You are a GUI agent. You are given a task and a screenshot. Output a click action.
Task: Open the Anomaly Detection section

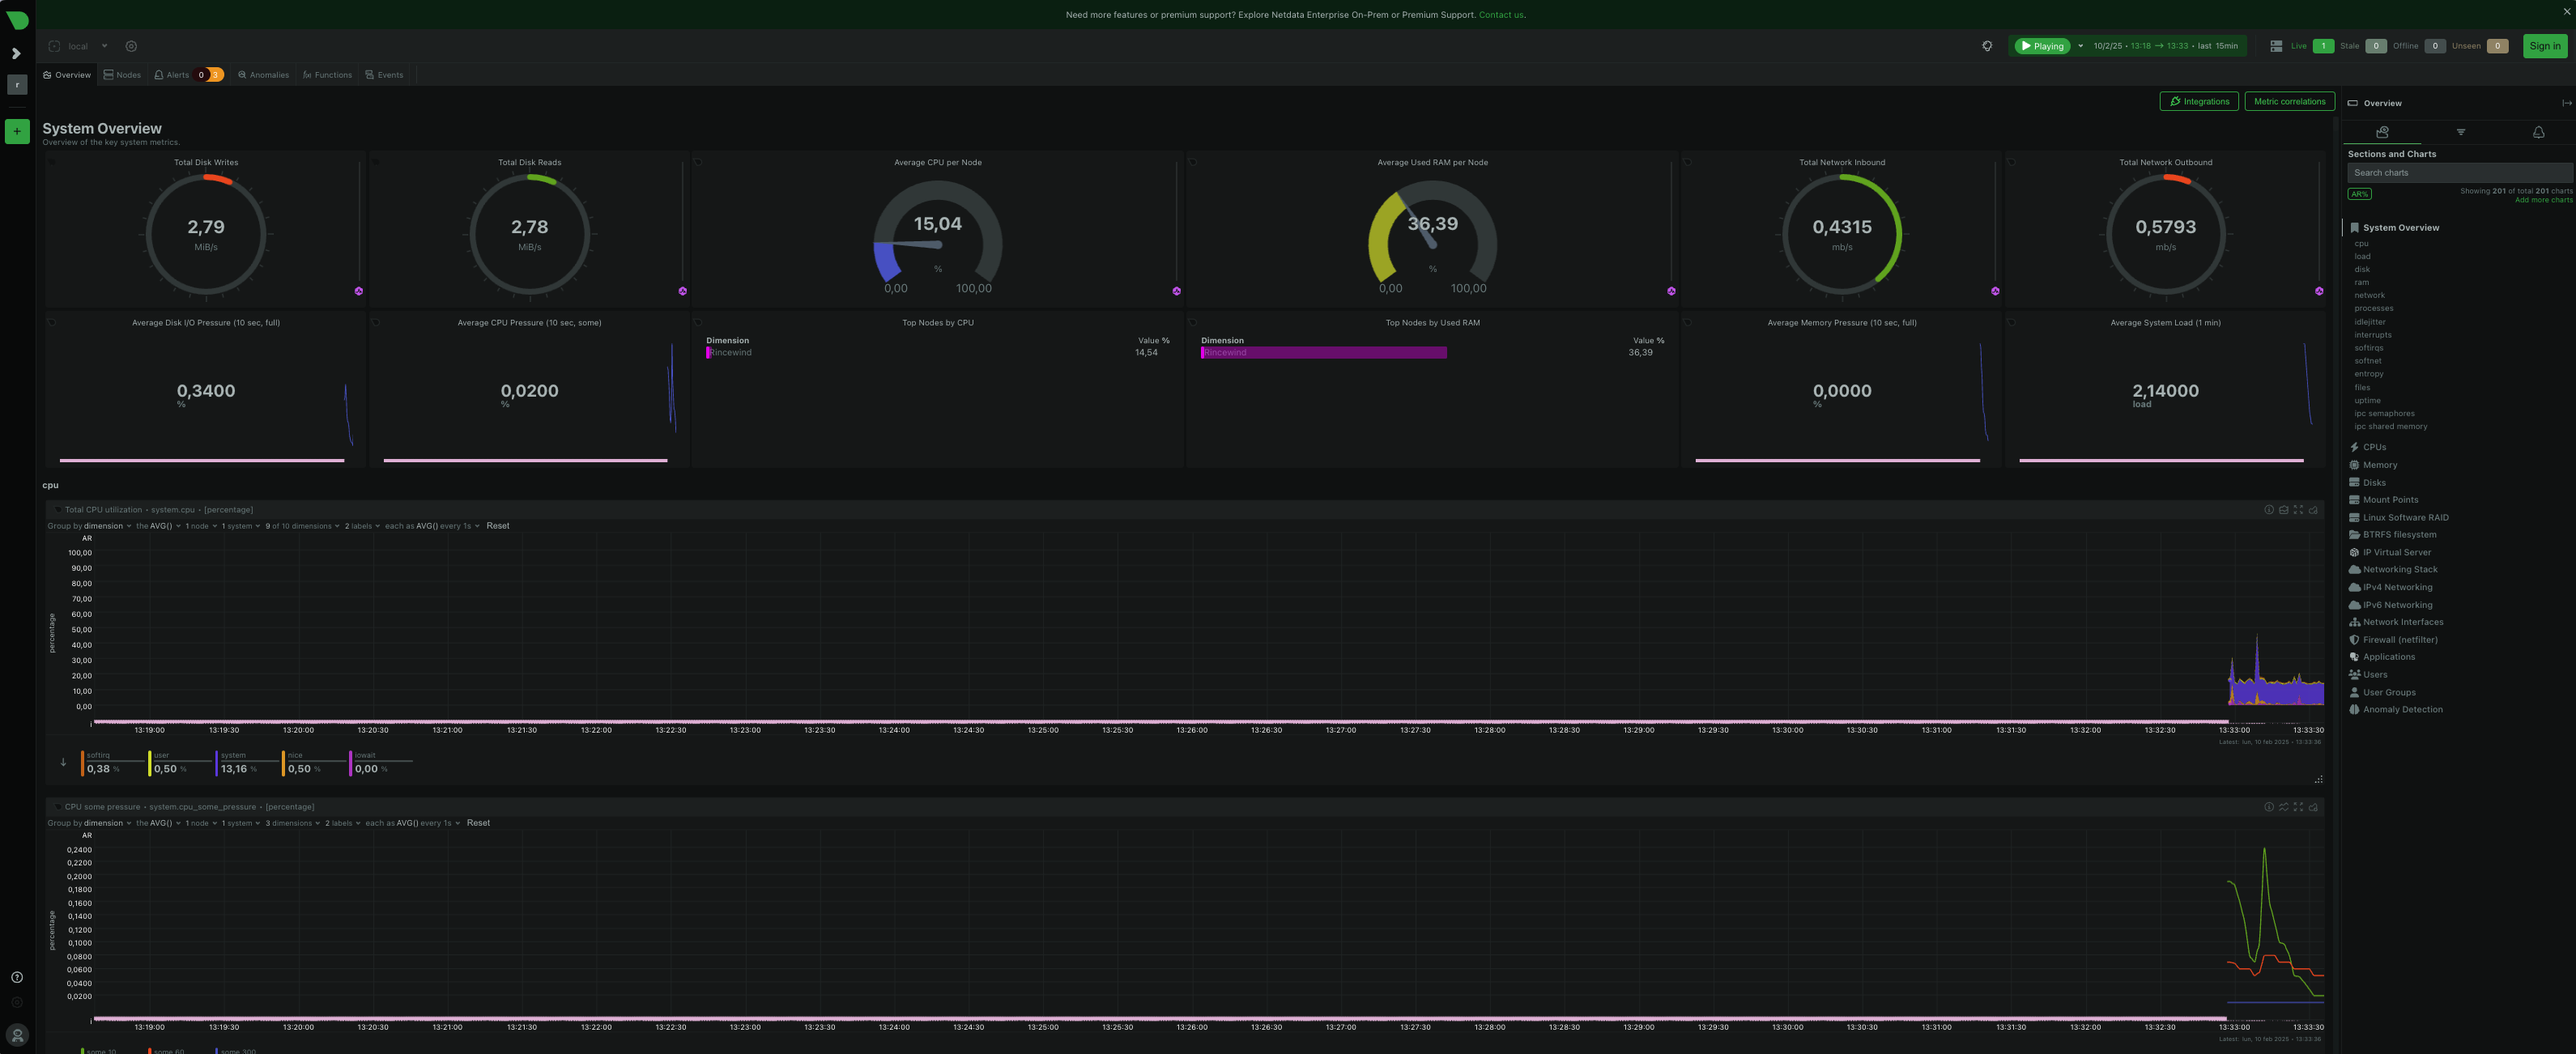pyautogui.click(x=2402, y=710)
